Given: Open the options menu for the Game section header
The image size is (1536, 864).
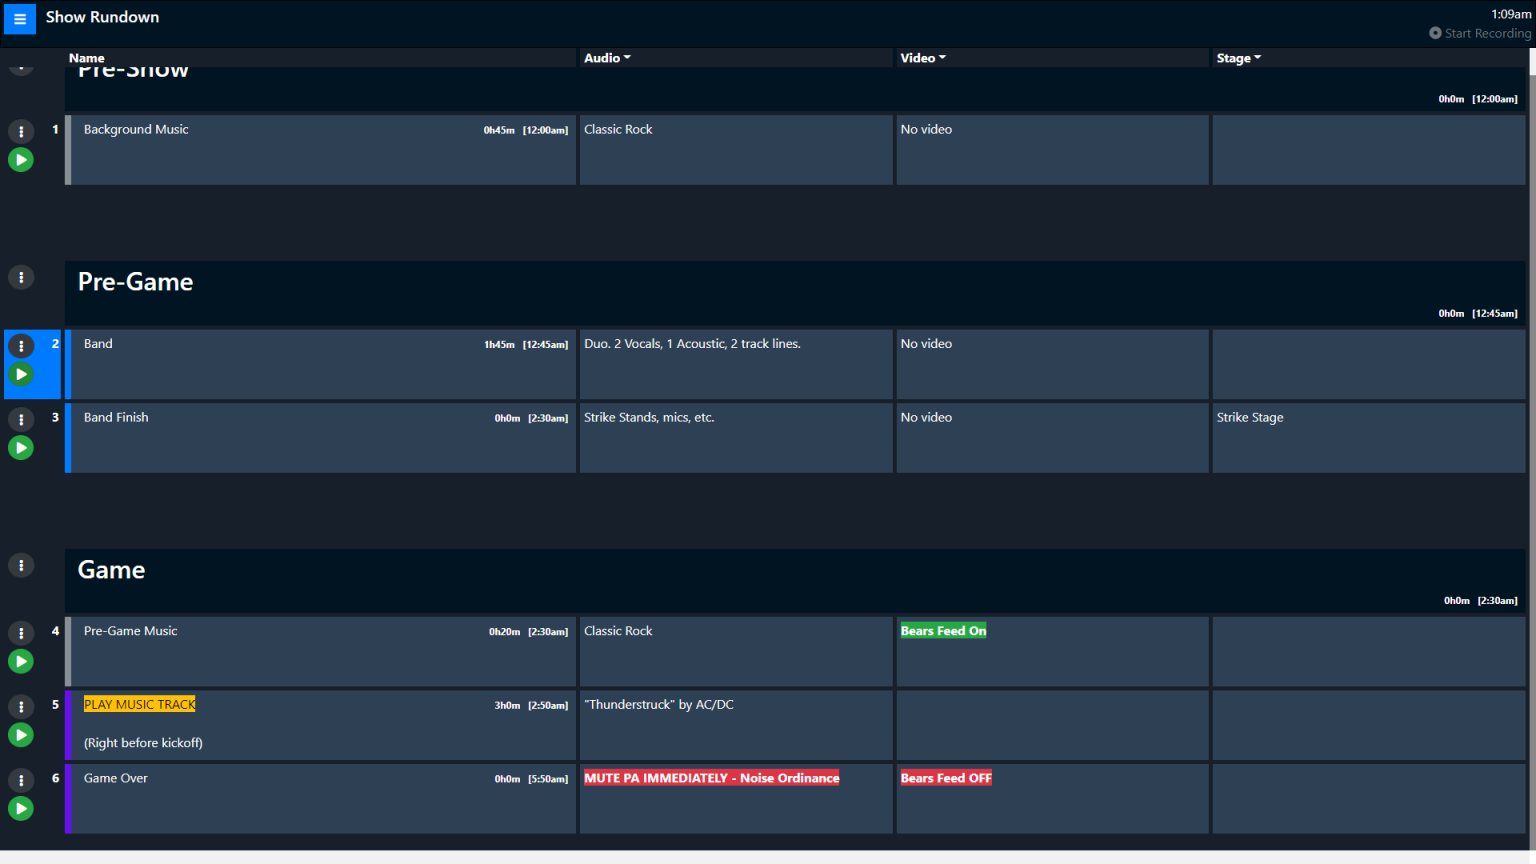Looking at the screenshot, I should click(x=21, y=565).
